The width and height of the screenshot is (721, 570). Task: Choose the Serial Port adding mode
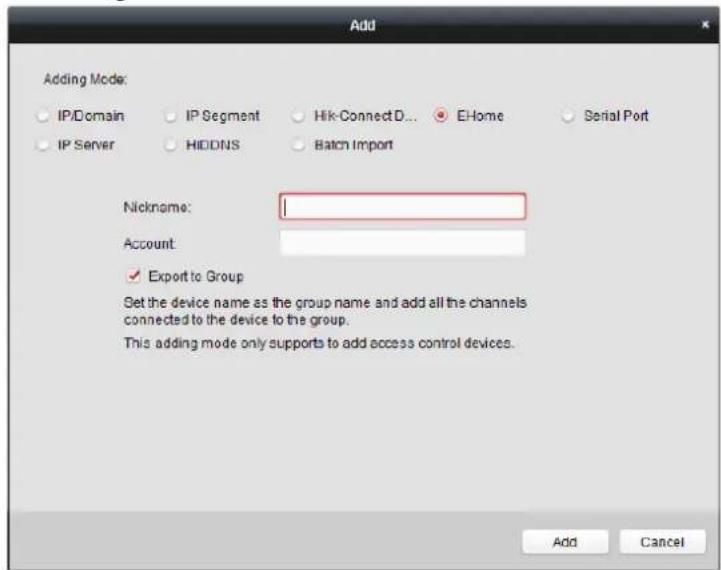(x=568, y=116)
